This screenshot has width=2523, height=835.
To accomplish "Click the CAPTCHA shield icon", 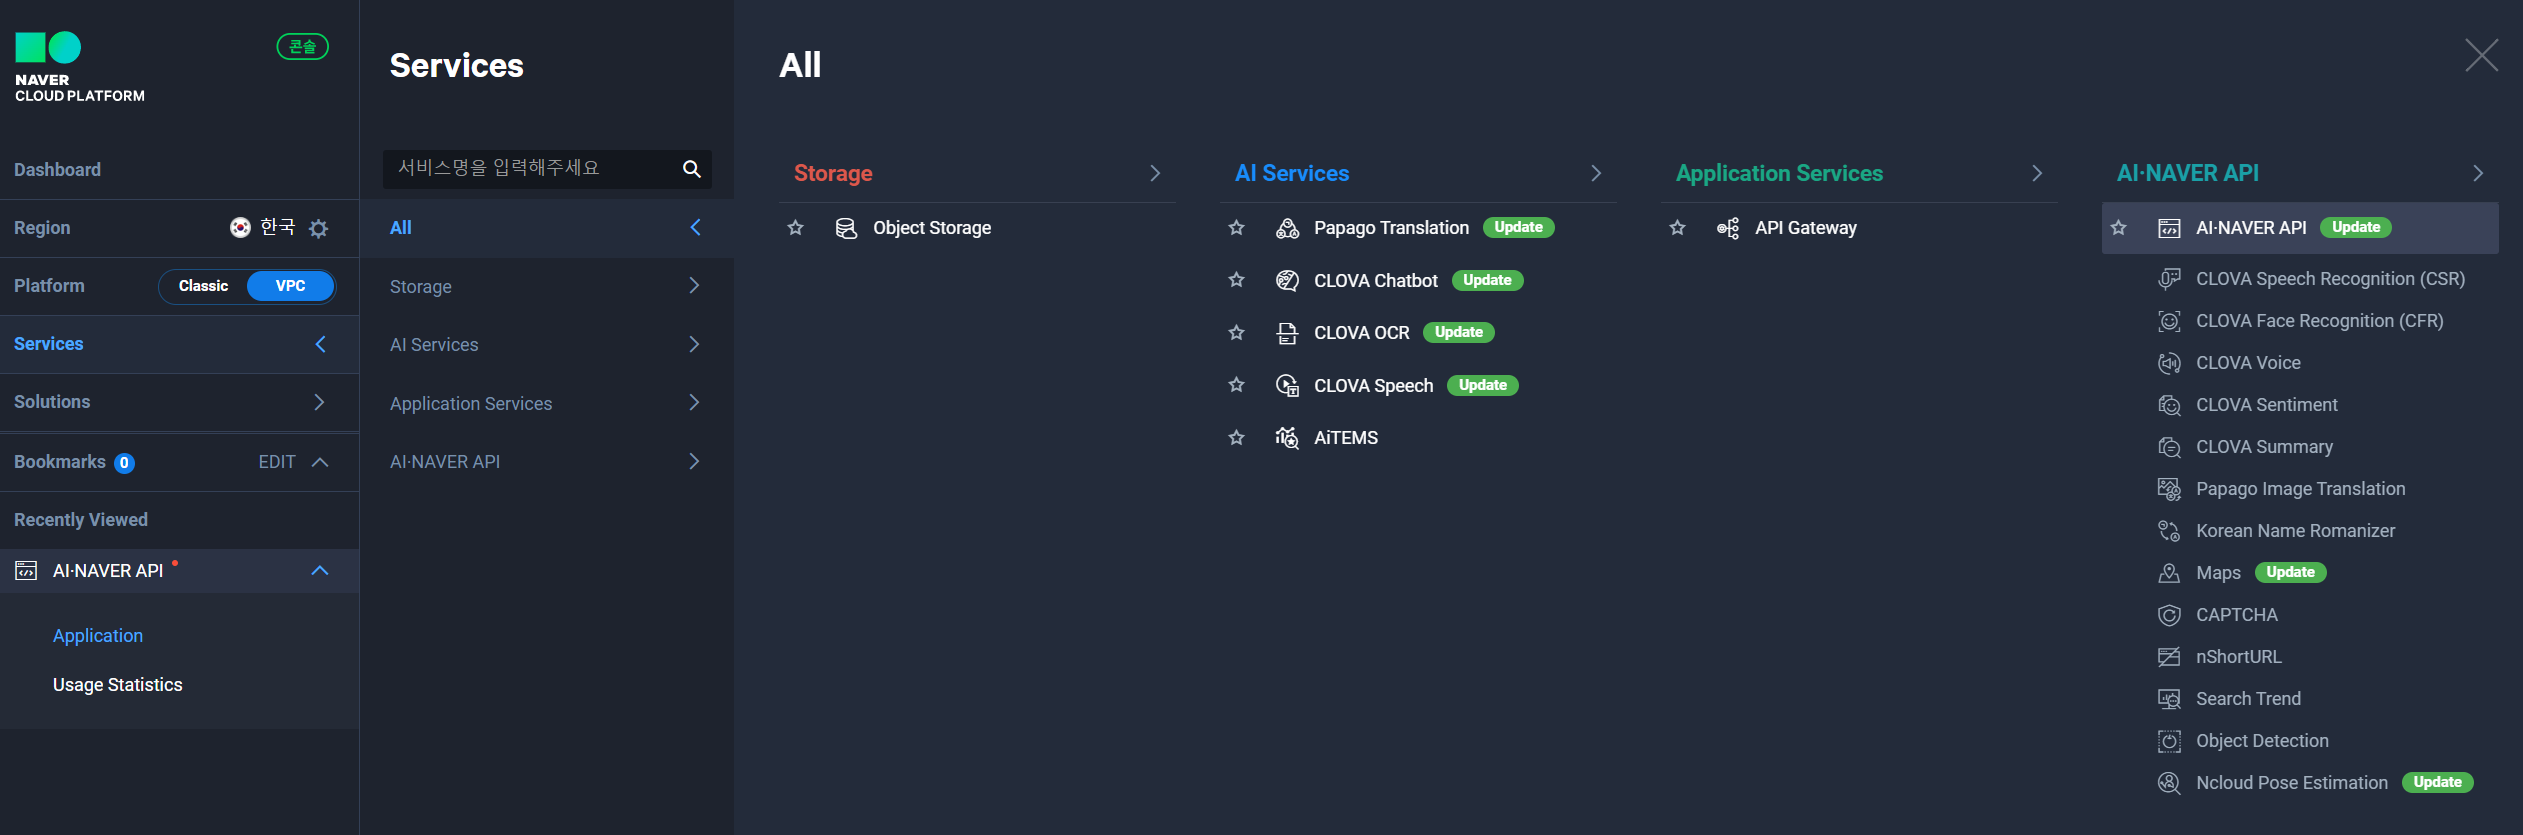I will [x=2169, y=615].
